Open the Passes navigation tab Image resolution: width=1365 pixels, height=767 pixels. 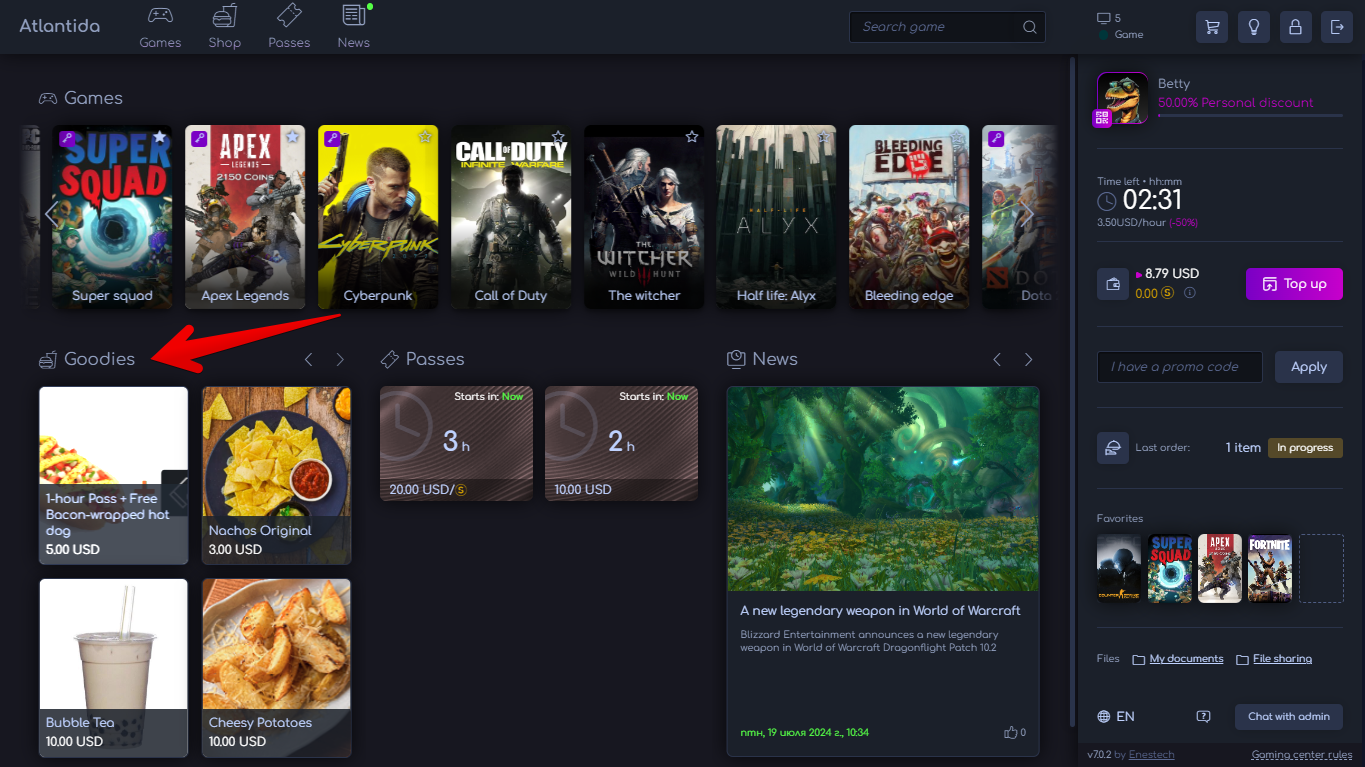pyautogui.click(x=289, y=27)
